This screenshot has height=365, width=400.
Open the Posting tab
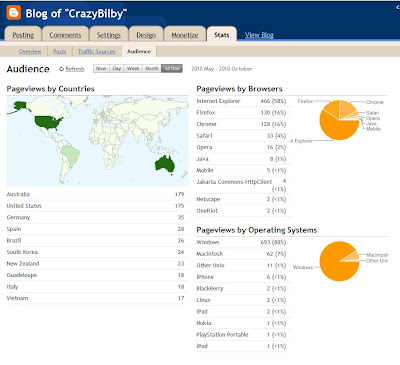(x=23, y=35)
